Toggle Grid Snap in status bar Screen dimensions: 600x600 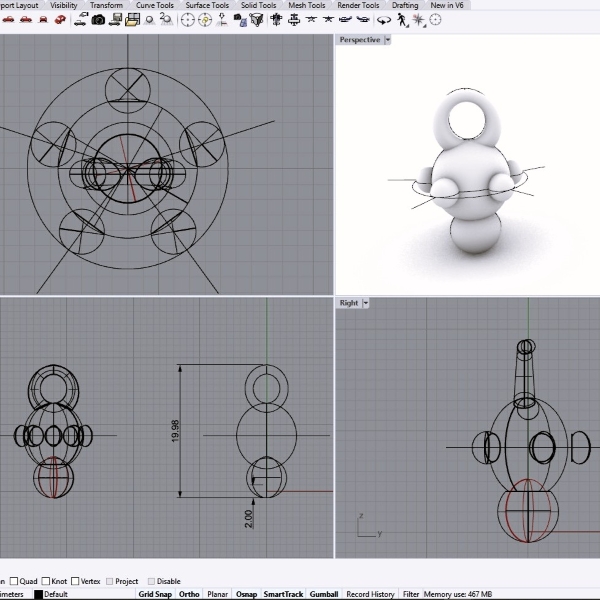(155, 594)
